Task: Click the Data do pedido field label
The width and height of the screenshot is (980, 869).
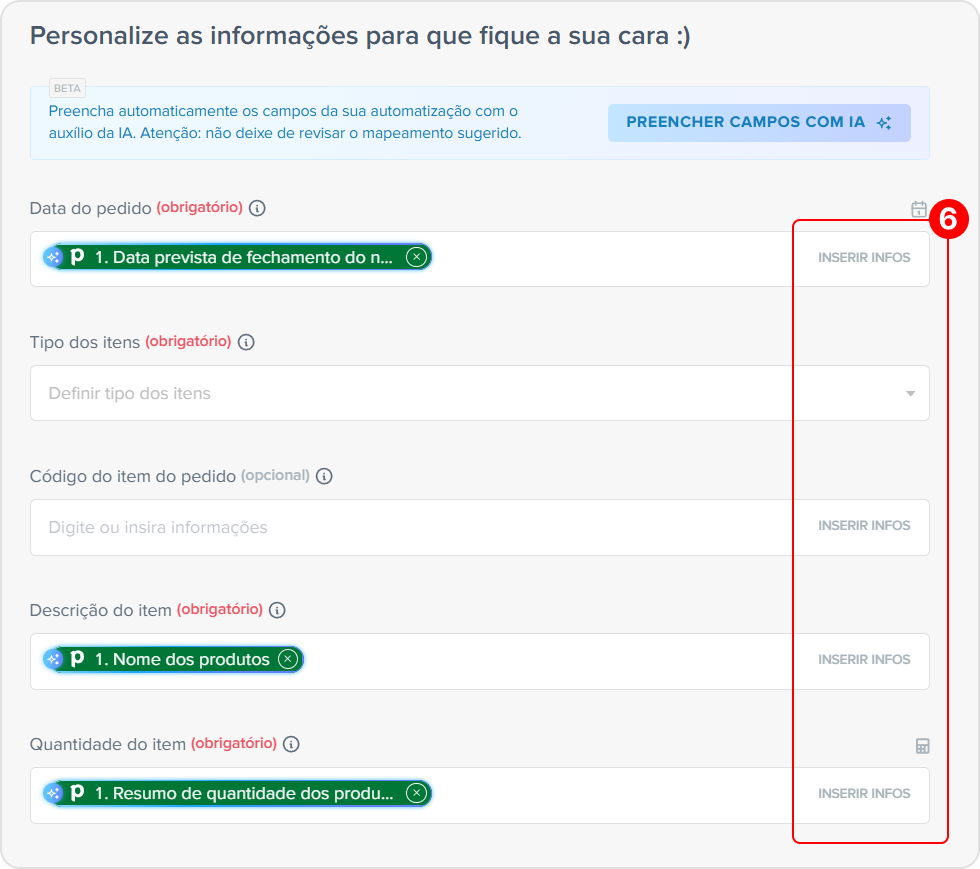Action: coord(91,208)
